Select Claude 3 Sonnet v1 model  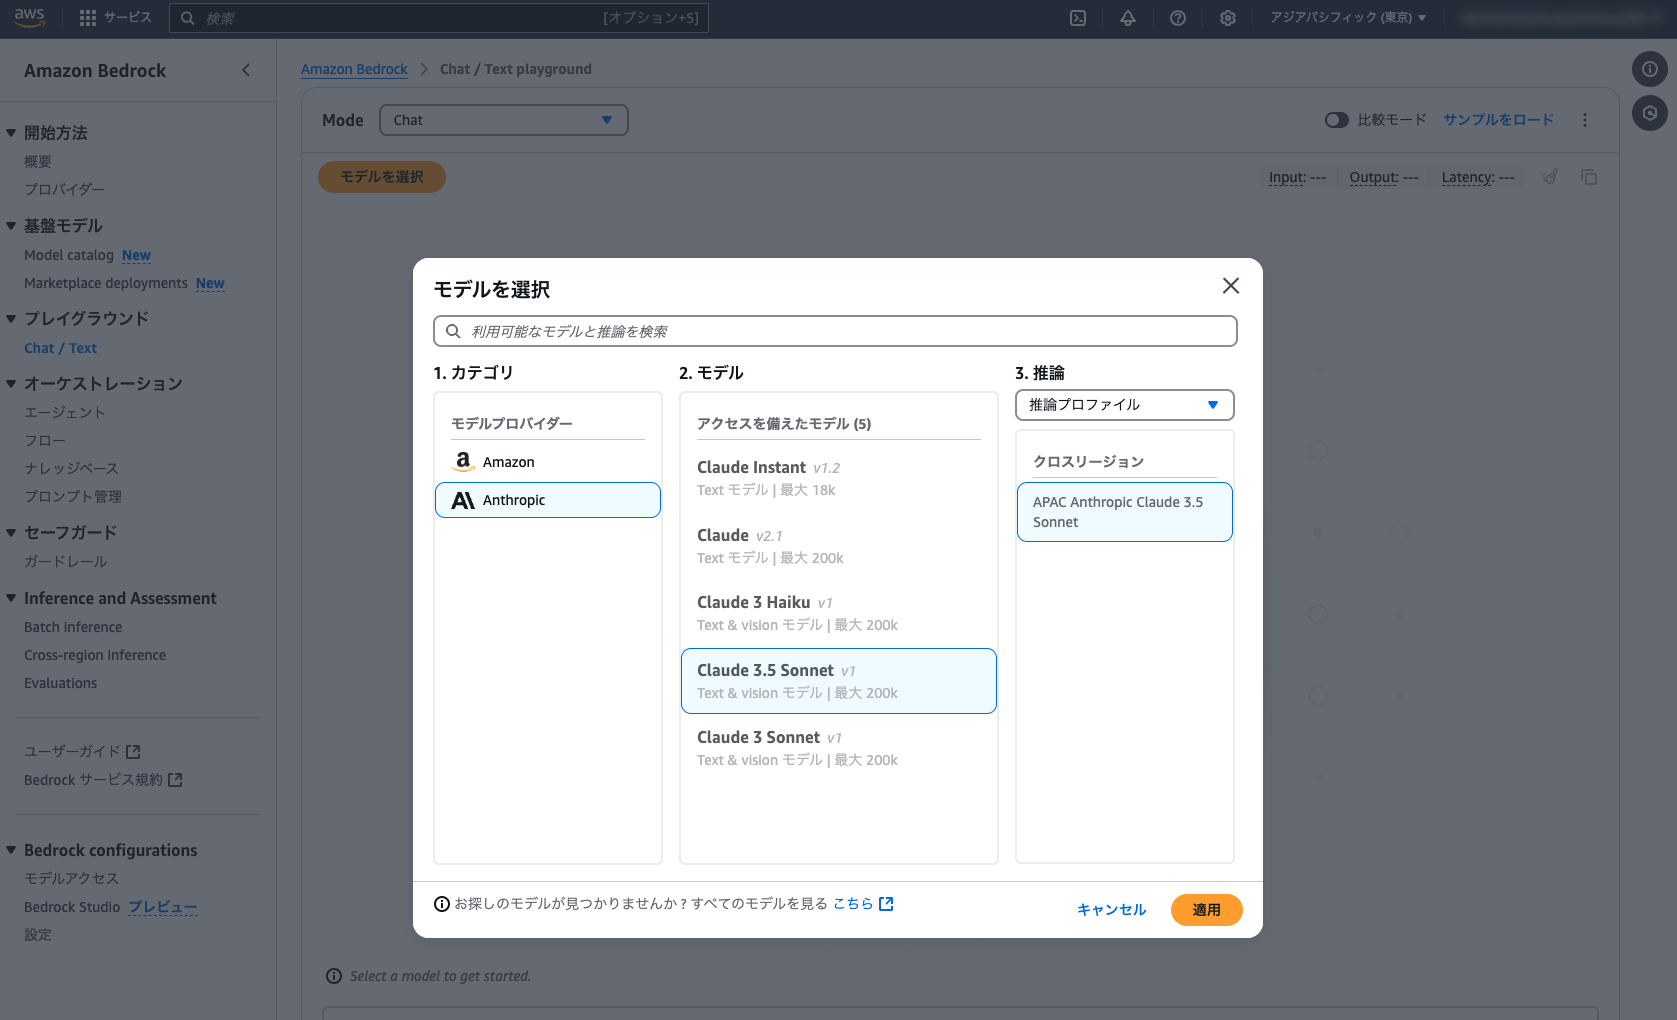[839, 748]
